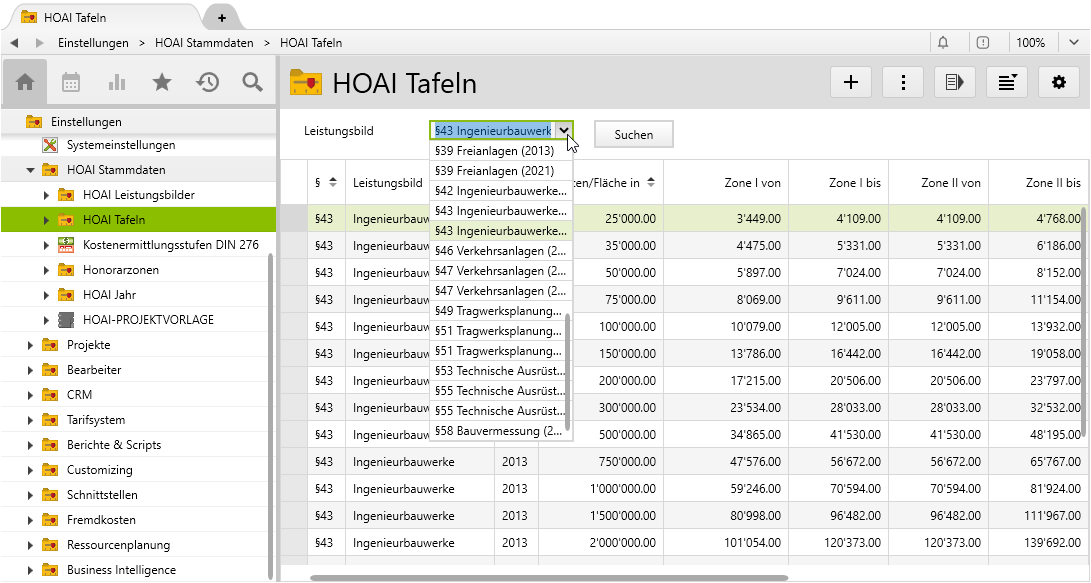The width and height of the screenshot is (1091, 583).
Task: Select §39 Freianlagen (2021) from list
Action: tap(494, 171)
